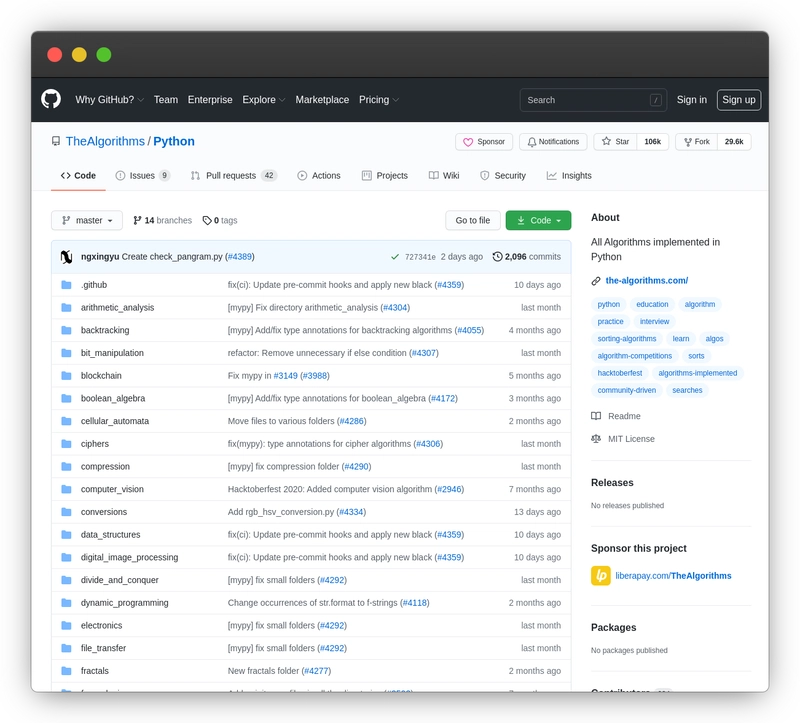Select folder icon for bit_manipulation
Image resolution: width=800 pixels, height=723 pixels.
66,353
